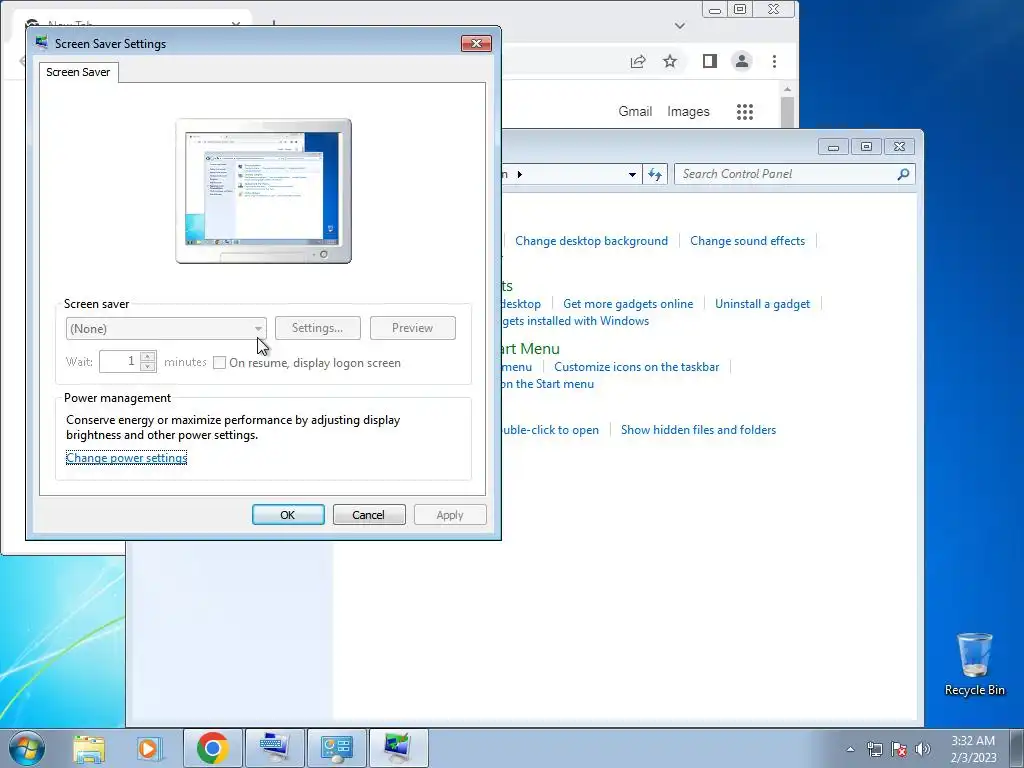Click the Search Control Panel field
This screenshot has height=768, width=1024.
click(787, 174)
